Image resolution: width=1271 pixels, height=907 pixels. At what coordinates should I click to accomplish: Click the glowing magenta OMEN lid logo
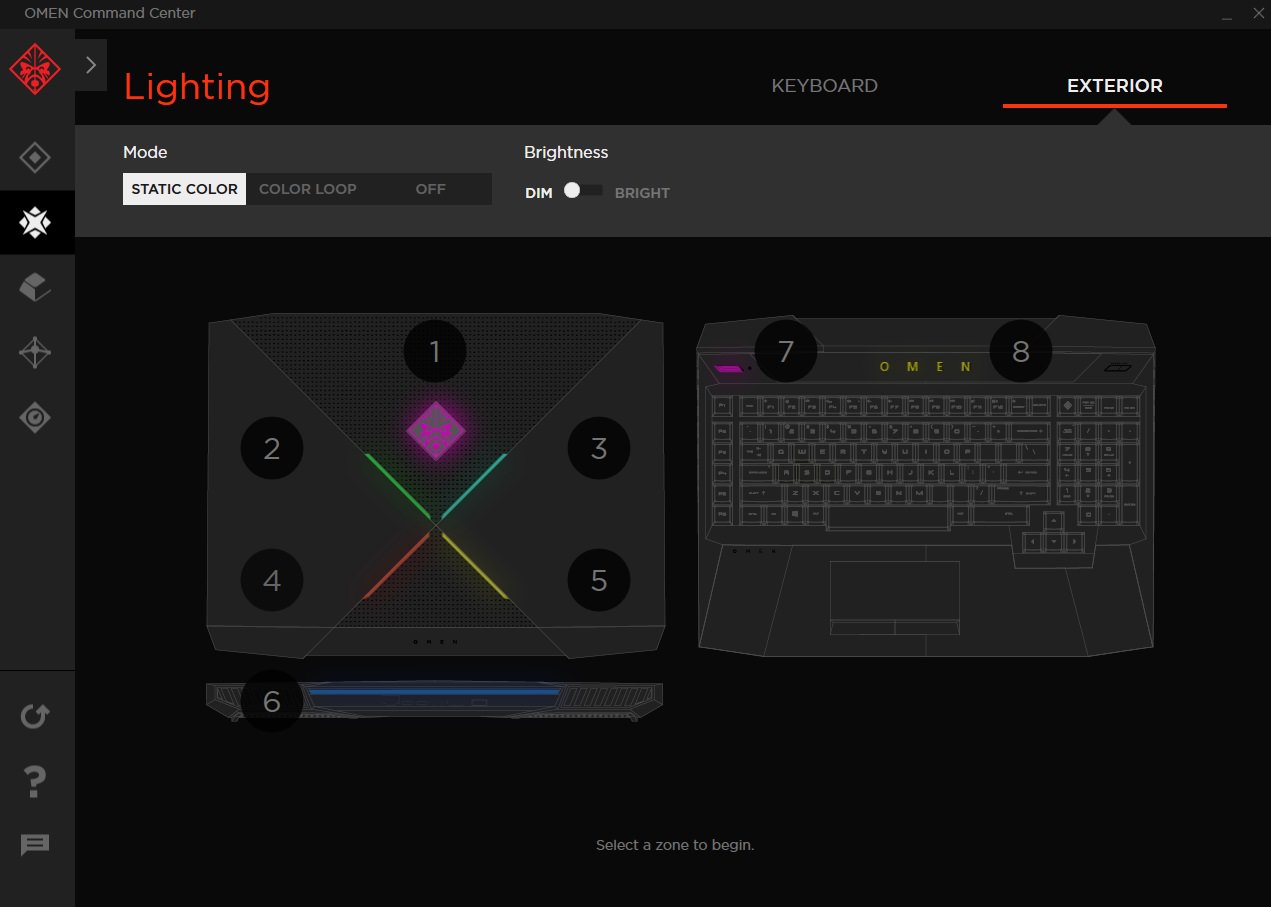435,431
